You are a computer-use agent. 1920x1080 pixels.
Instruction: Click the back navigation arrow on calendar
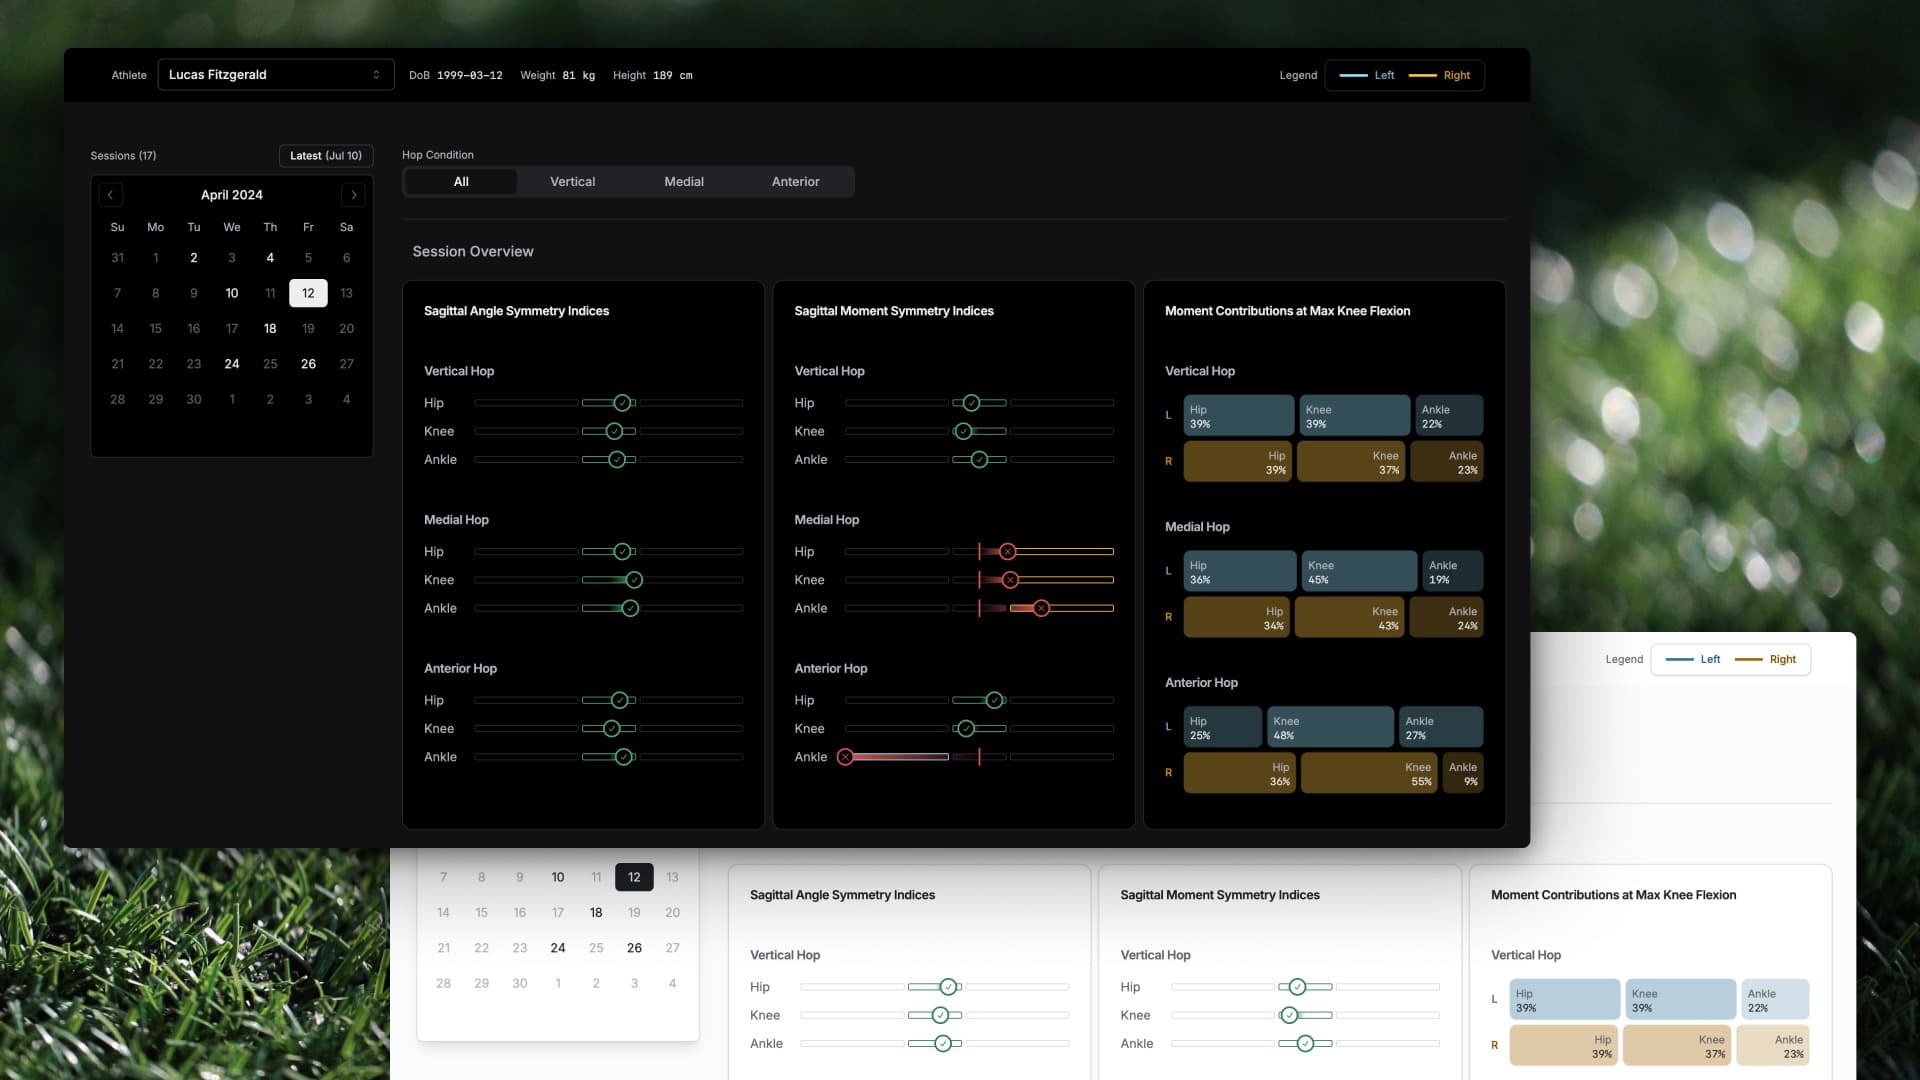(109, 194)
